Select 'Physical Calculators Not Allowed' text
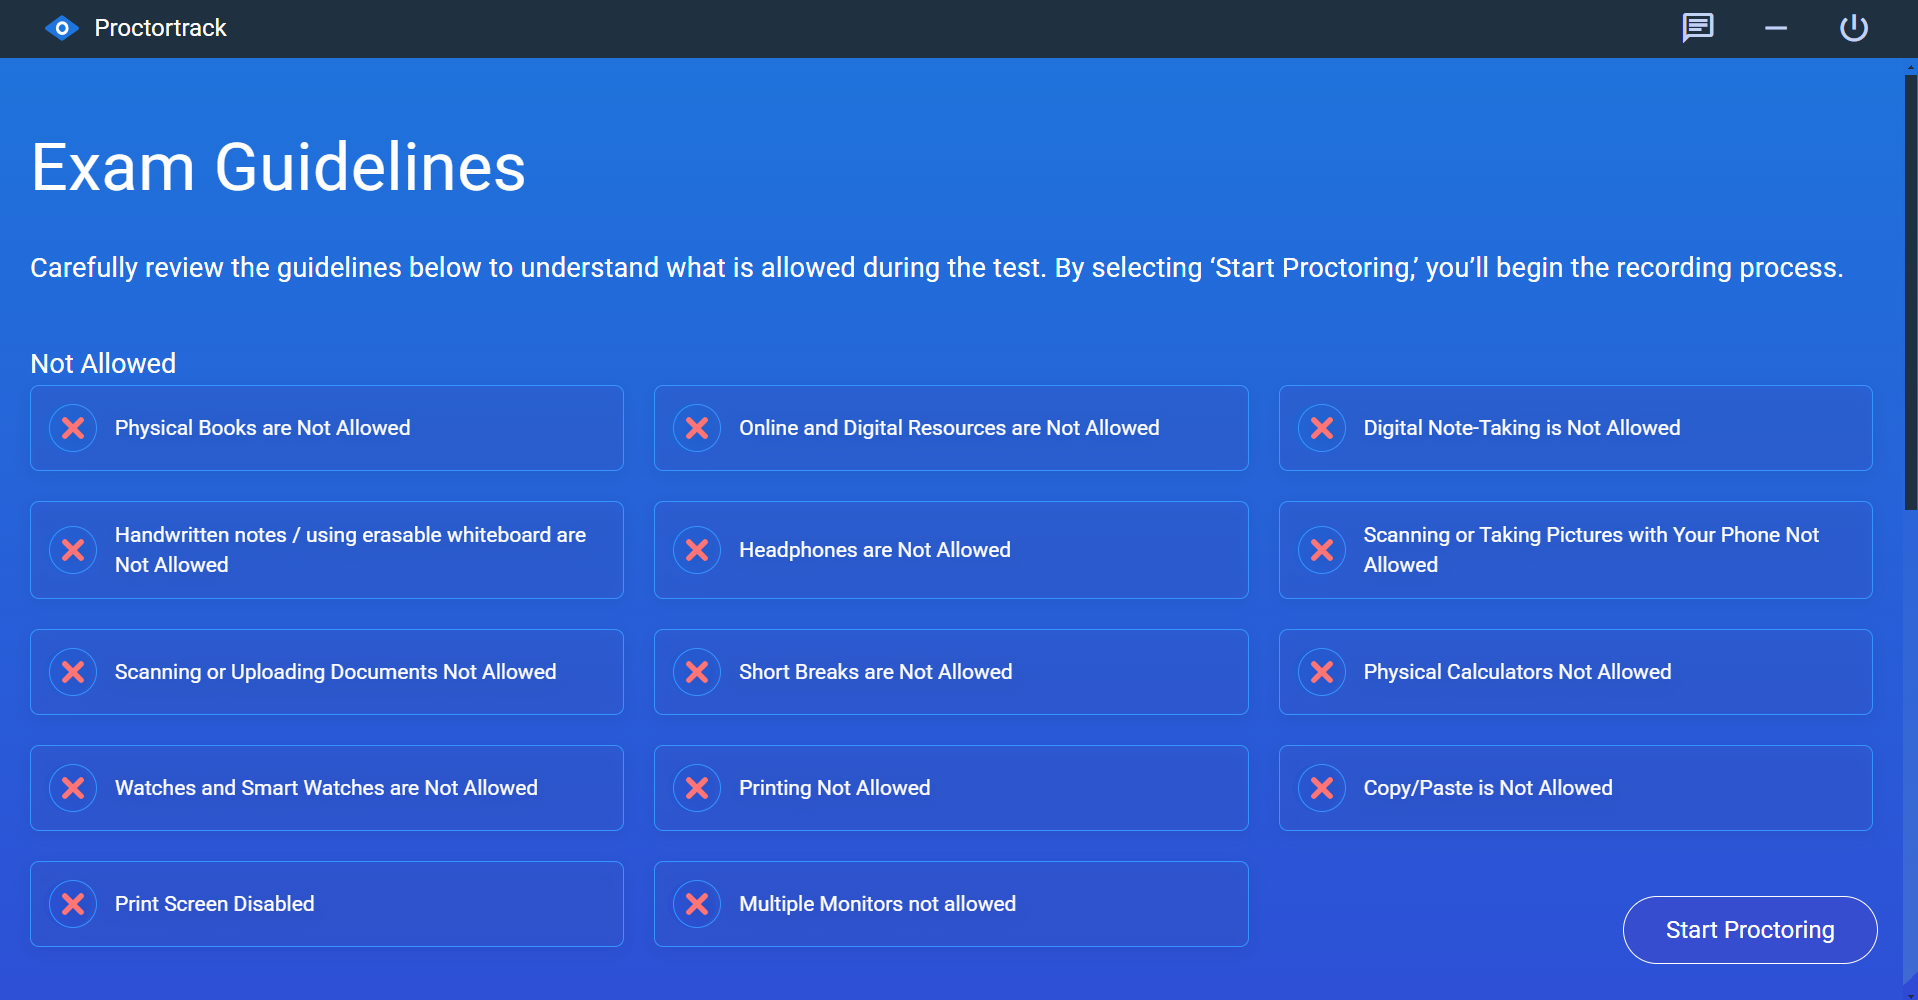Viewport: 1918px width, 1000px height. (1518, 672)
